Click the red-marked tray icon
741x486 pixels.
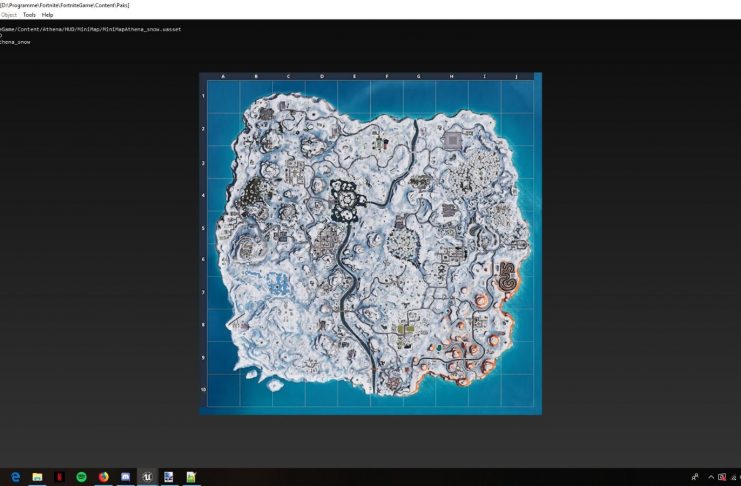click(722, 477)
